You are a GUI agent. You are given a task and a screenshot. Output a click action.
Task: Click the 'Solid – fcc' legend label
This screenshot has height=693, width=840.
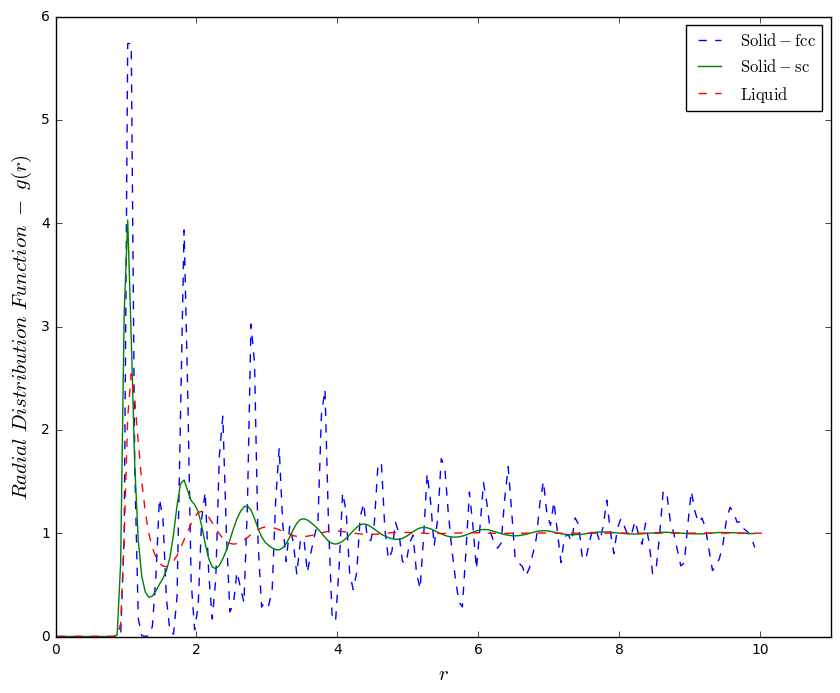(778, 41)
